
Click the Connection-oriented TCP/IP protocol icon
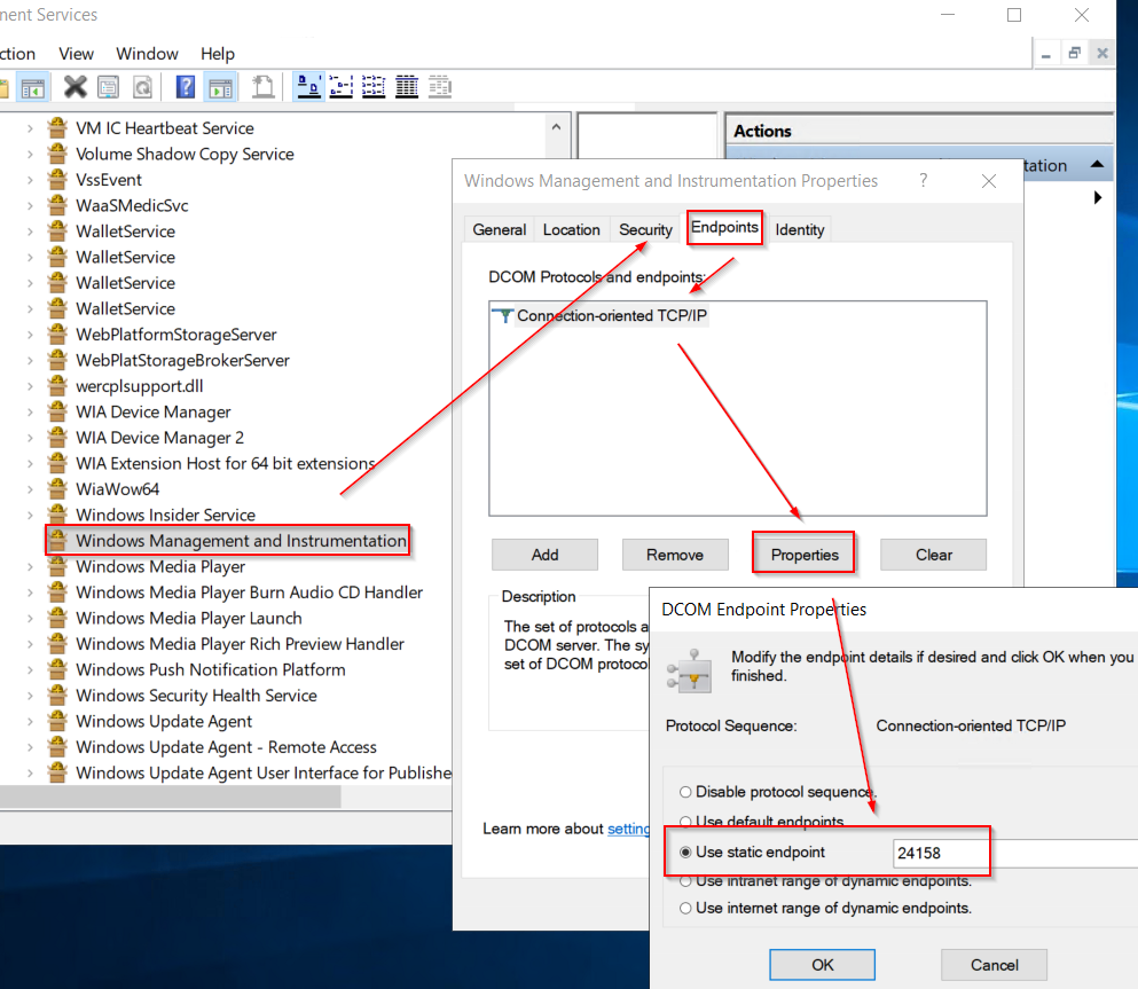point(503,316)
